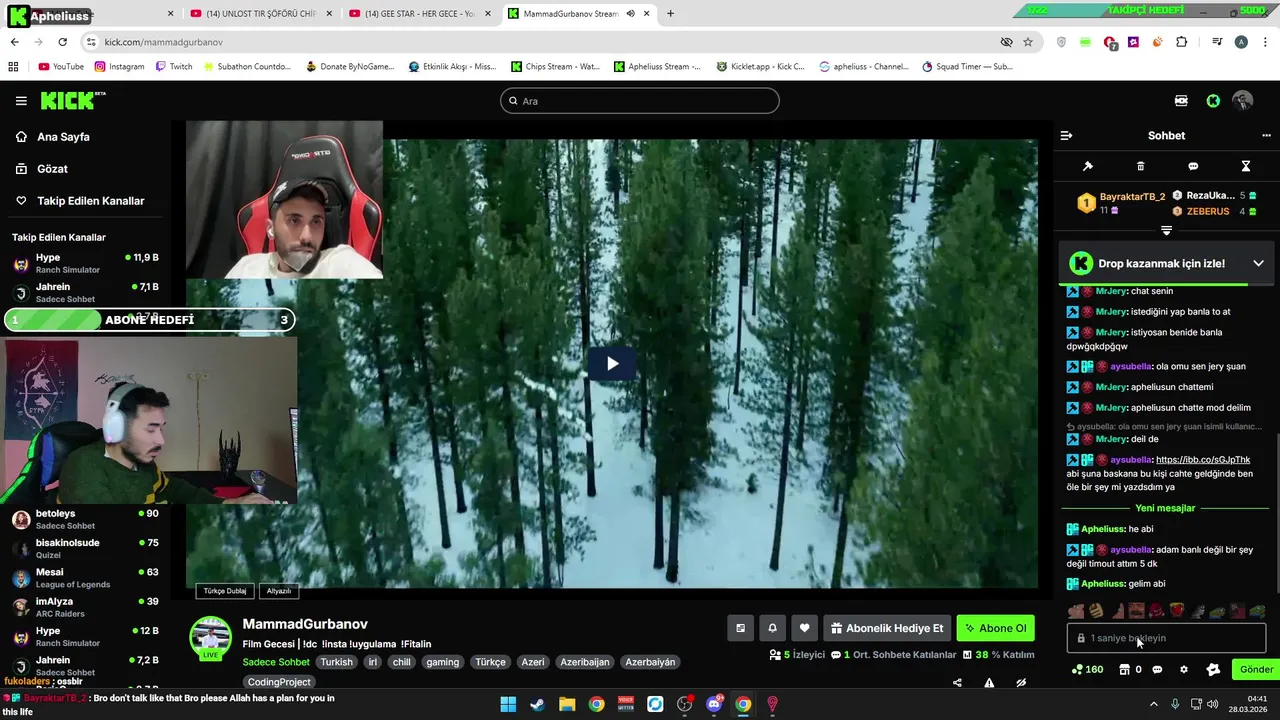Click the Steam icon in the taskbar
1280x720 pixels.
point(537,704)
